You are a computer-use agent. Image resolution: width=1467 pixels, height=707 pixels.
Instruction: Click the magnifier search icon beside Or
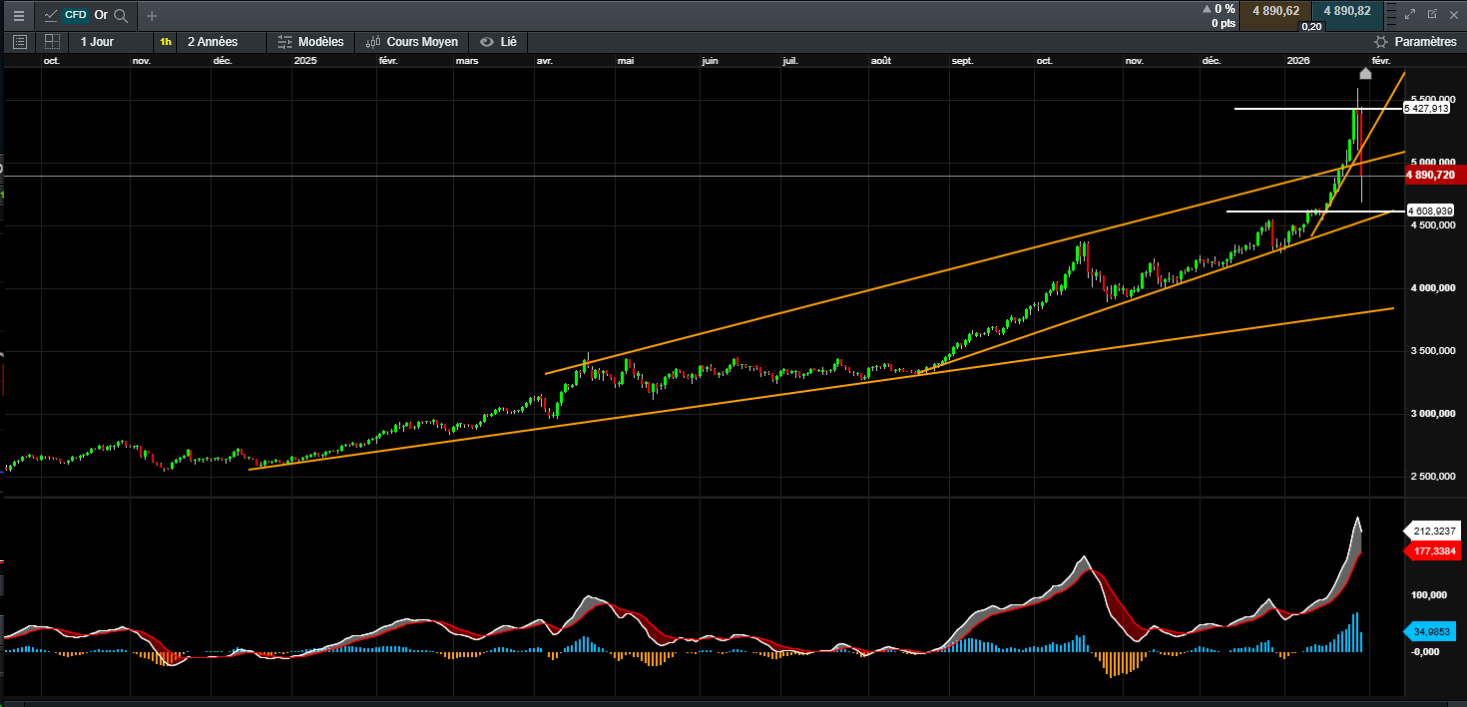point(121,15)
